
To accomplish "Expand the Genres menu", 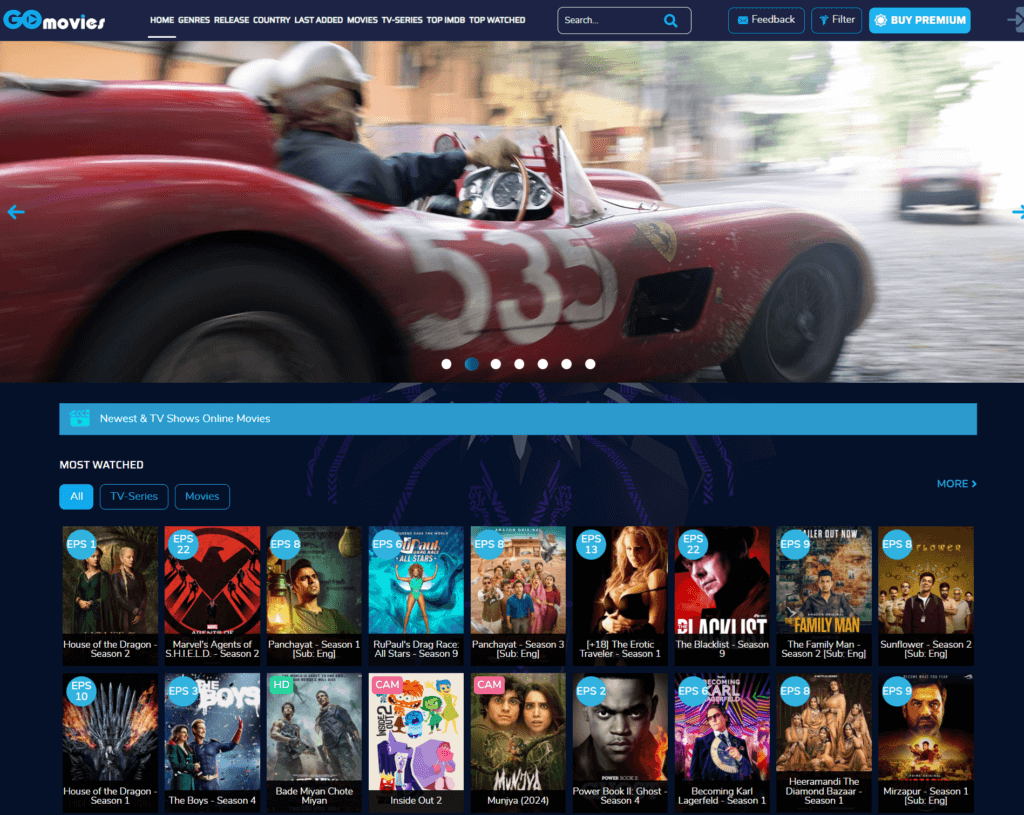I will click(193, 20).
